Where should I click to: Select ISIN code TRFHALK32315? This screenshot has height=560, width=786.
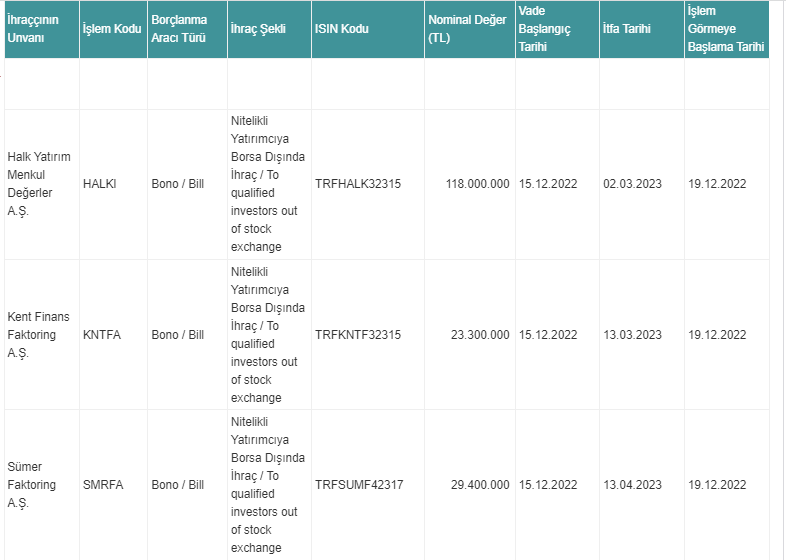tap(358, 184)
